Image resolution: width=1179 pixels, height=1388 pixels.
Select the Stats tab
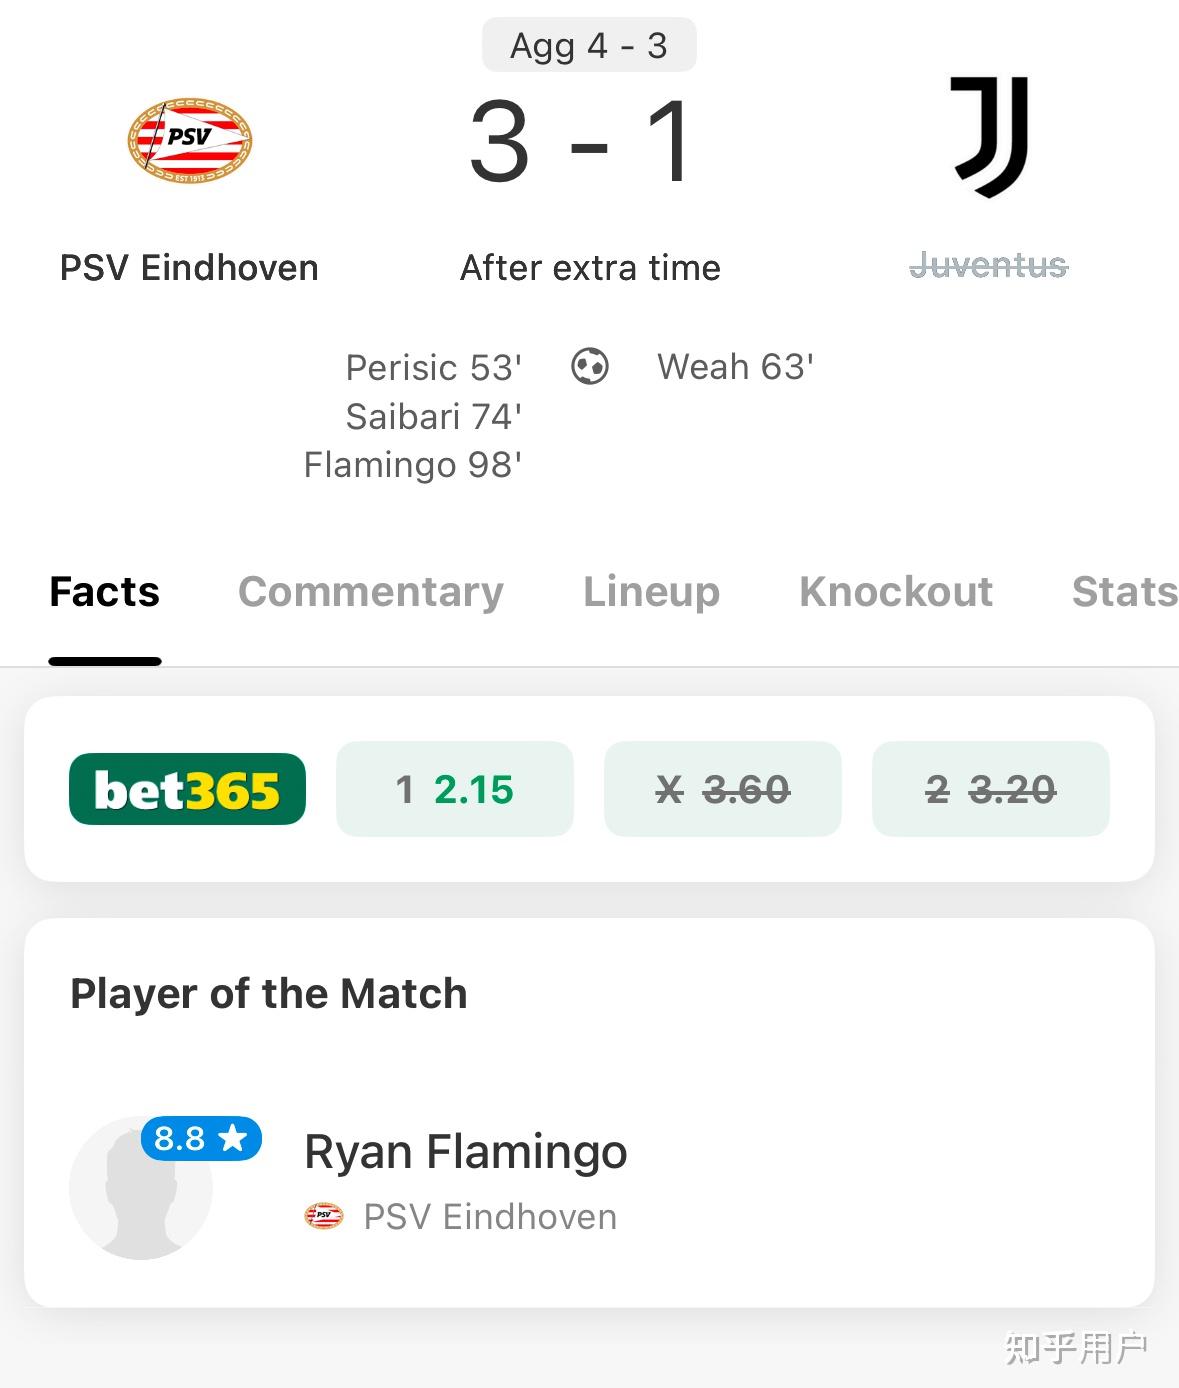coord(1124,592)
